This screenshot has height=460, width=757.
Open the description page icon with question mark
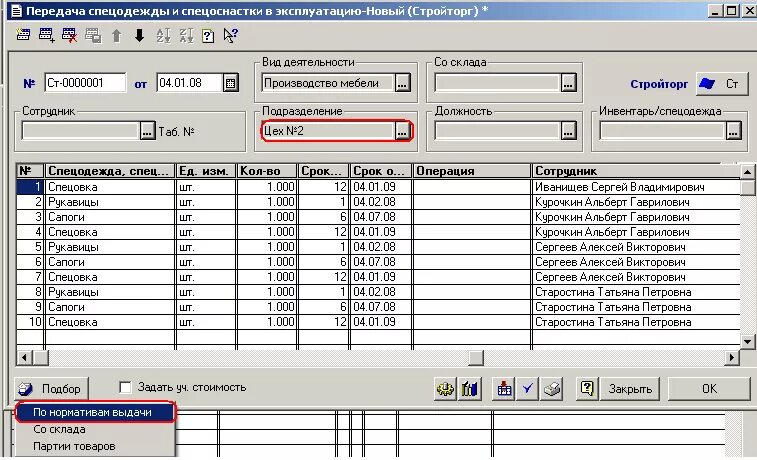(x=208, y=36)
